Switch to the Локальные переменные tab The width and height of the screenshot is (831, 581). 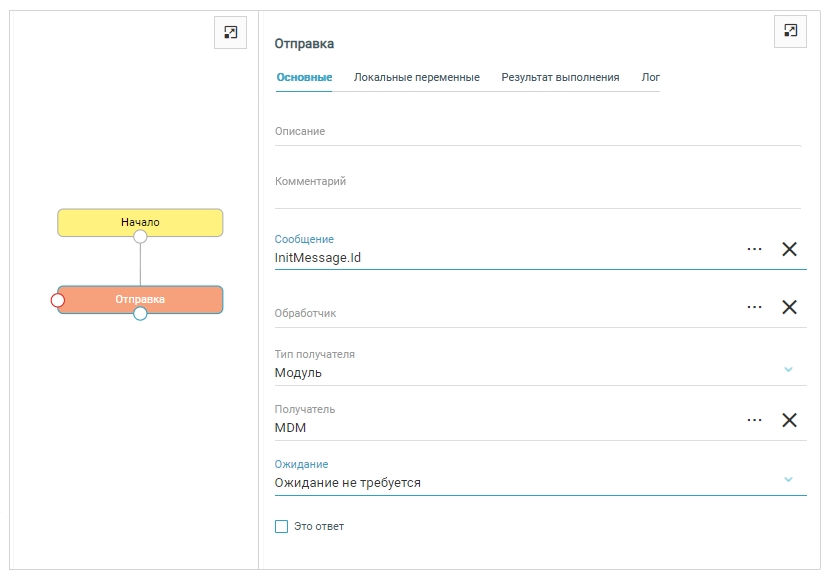point(416,77)
